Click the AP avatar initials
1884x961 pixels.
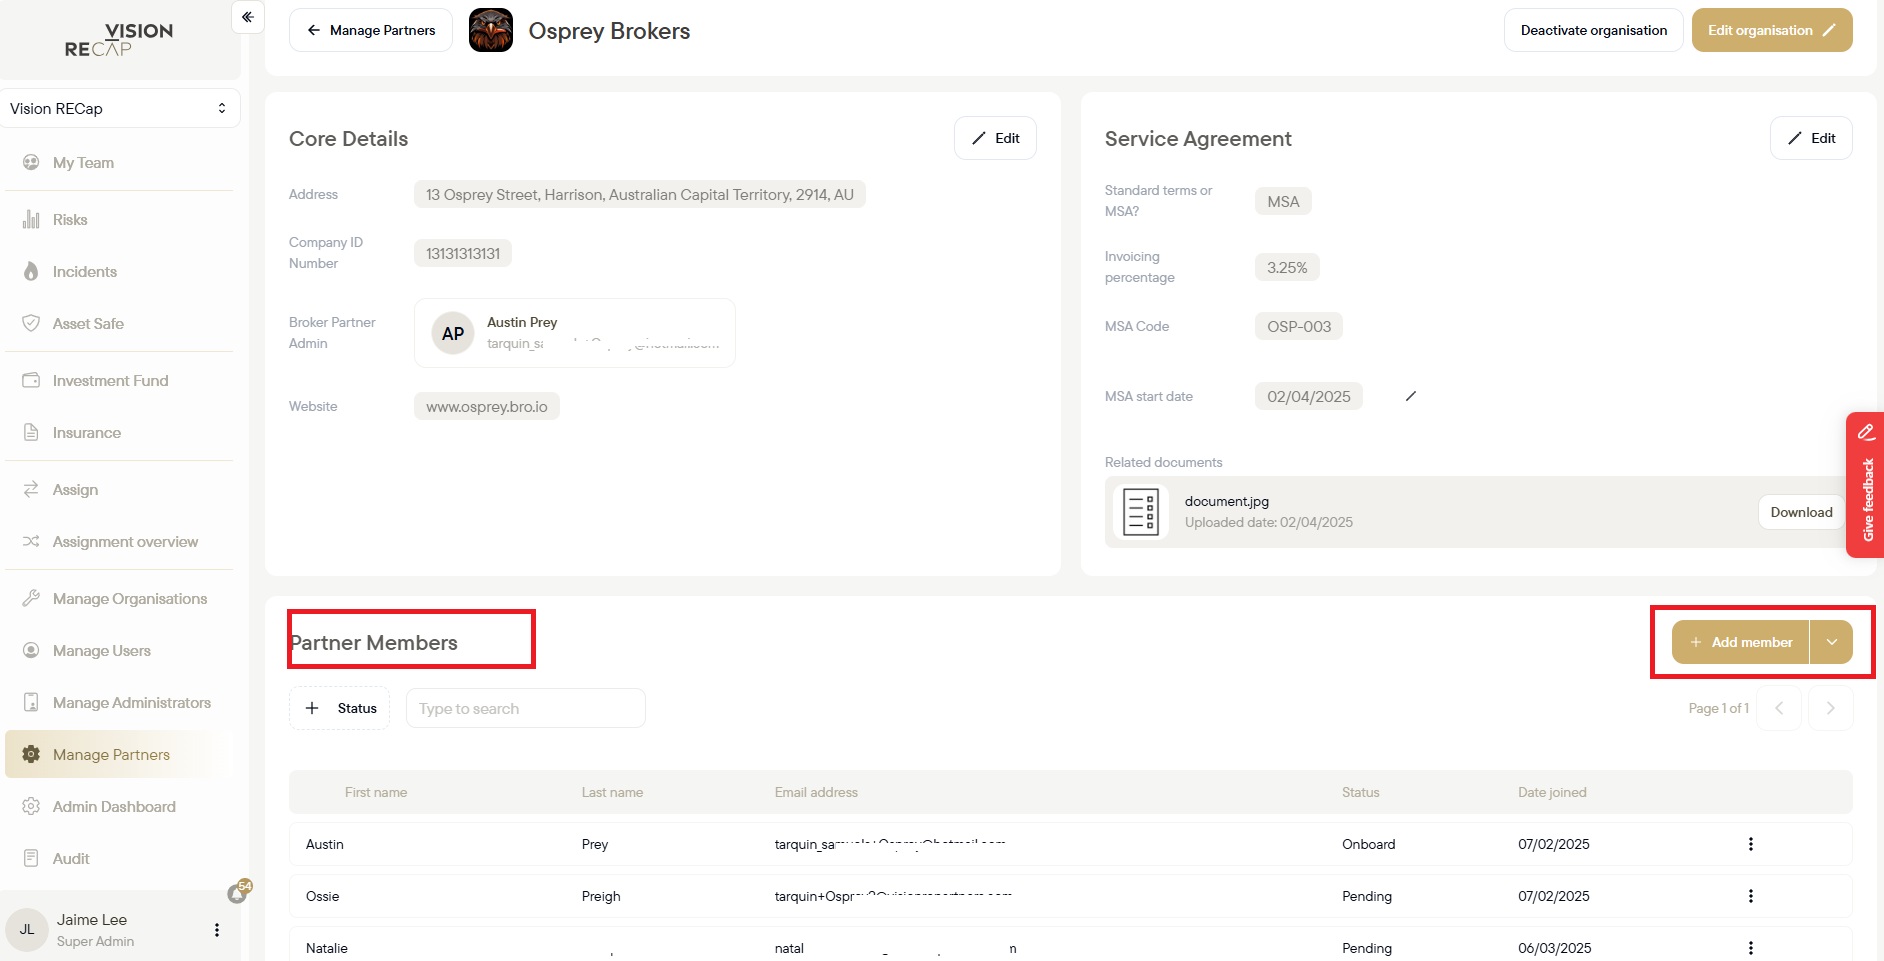click(x=453, y=333)
